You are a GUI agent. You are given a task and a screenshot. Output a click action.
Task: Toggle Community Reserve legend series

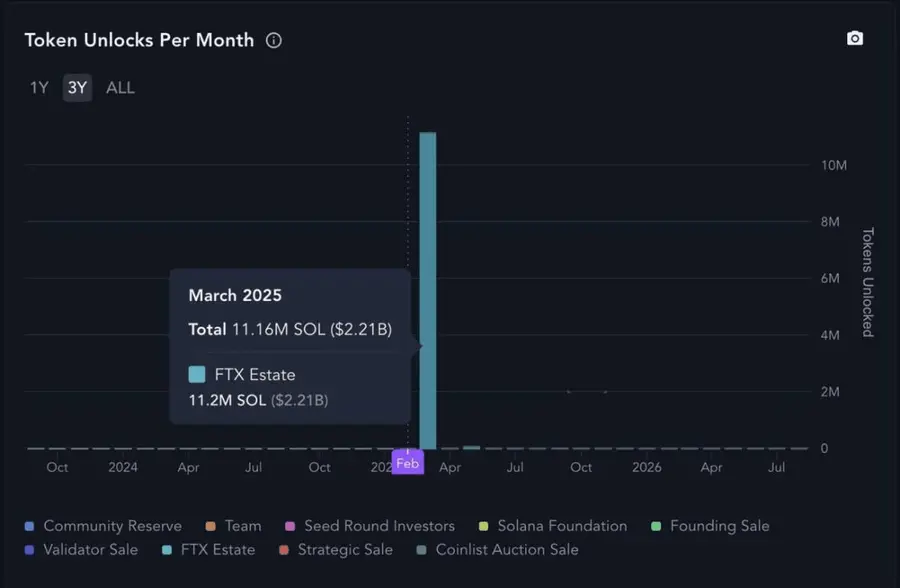pyautogui.click(x=112, y=526)
